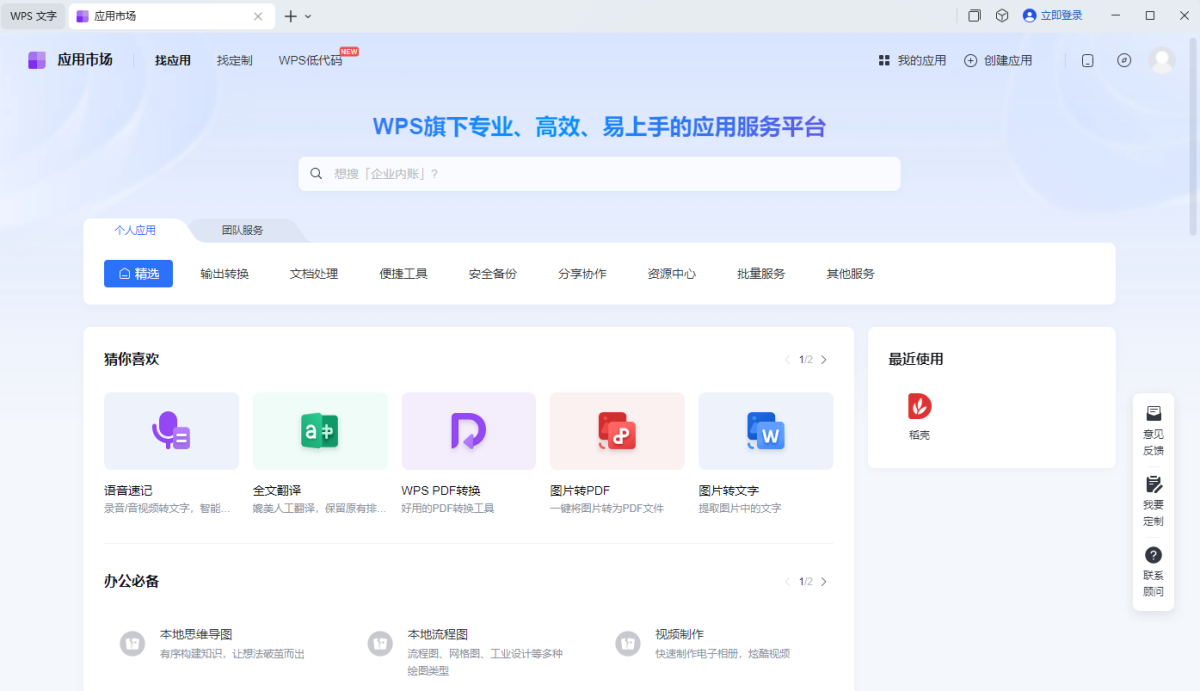Switch to the 团队服务 tab
Image resolution: width=1200 pixels, height=691 pixels.
click(x=243, y=230)
